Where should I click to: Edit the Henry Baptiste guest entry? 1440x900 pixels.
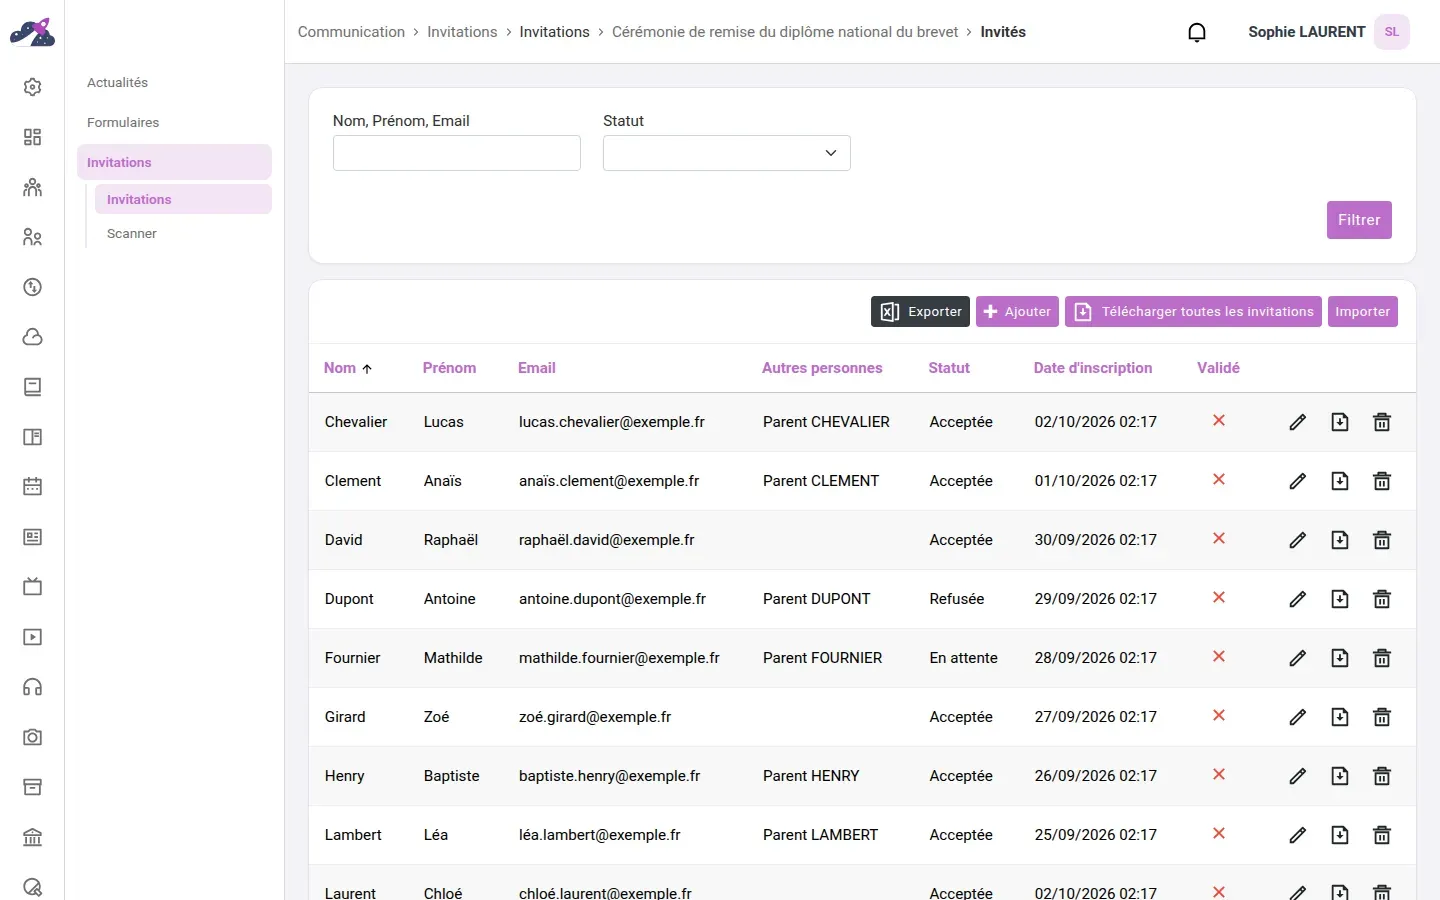click(1297, 776)
